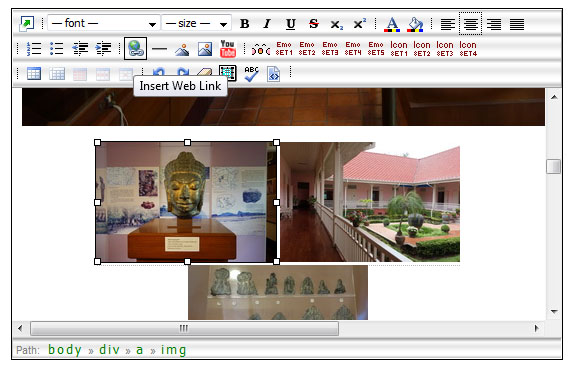
Task: Open the font family dropdown
Action: [104, 24]
